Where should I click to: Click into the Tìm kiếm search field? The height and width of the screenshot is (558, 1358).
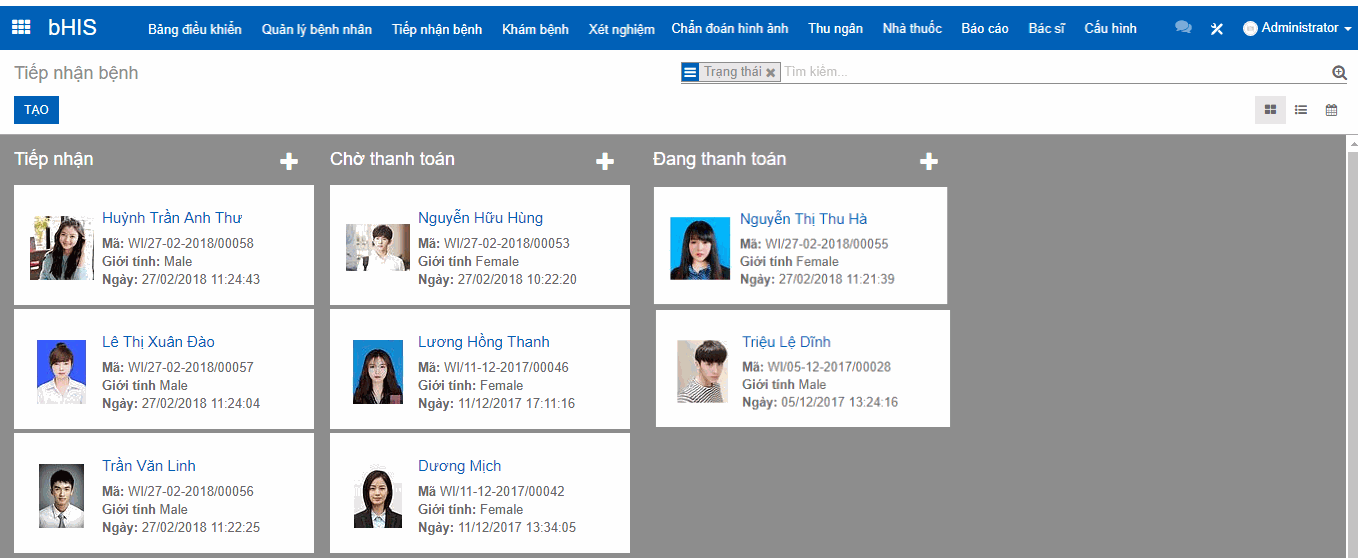[x=1050, y=72]
